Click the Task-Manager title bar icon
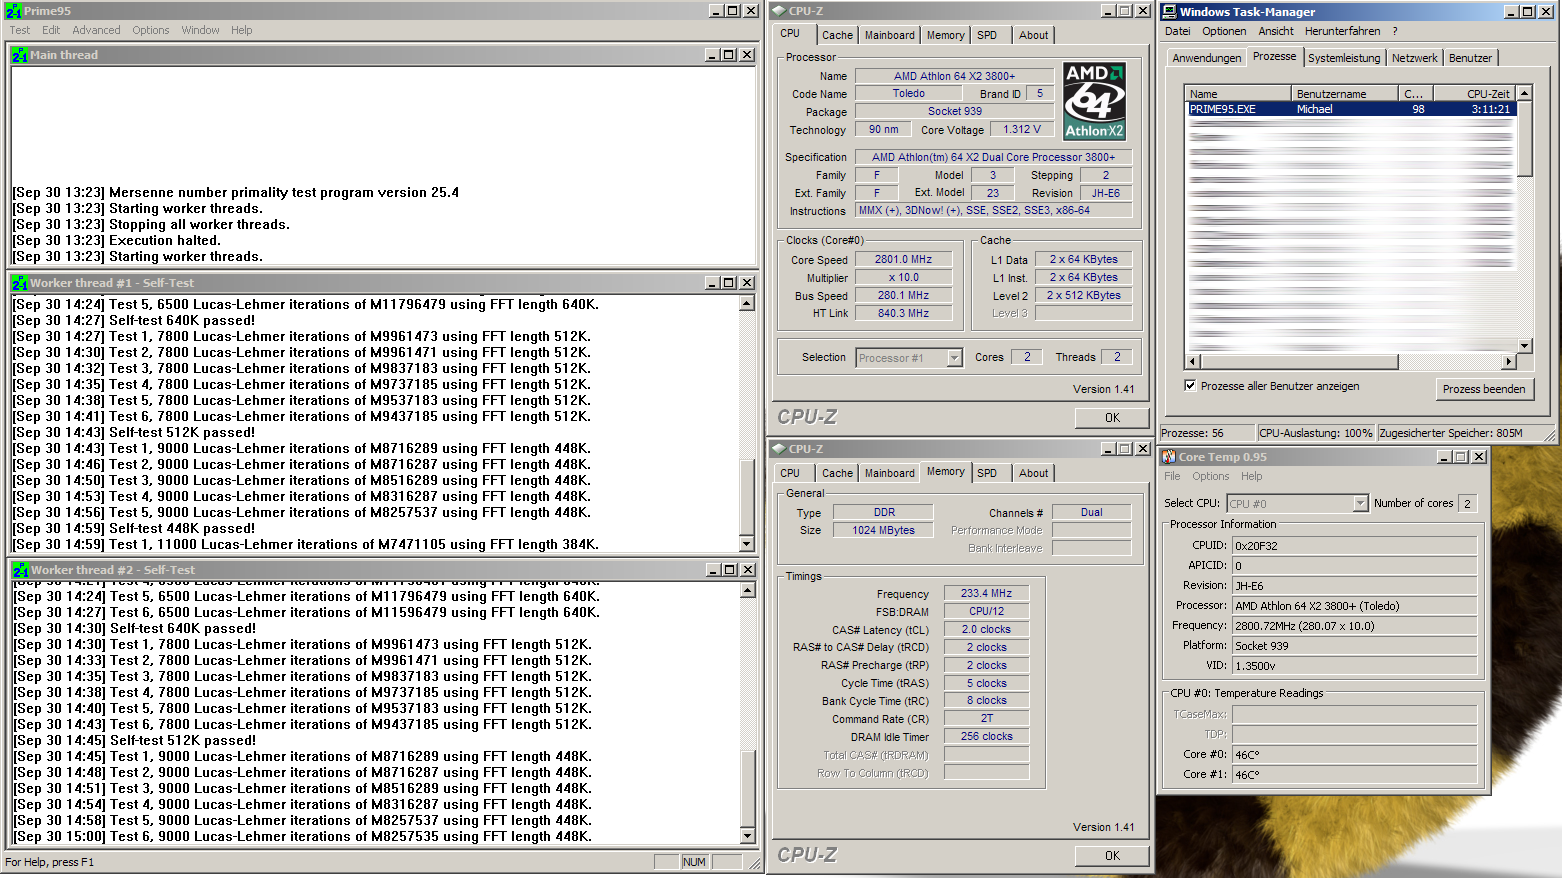1562x878 pixels. (1169, 12)
